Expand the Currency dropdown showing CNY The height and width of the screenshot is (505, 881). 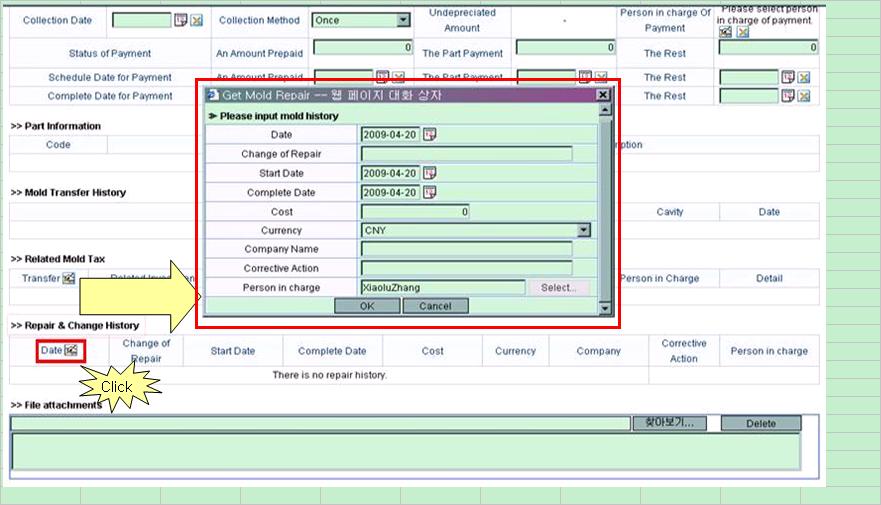point(583,230)
